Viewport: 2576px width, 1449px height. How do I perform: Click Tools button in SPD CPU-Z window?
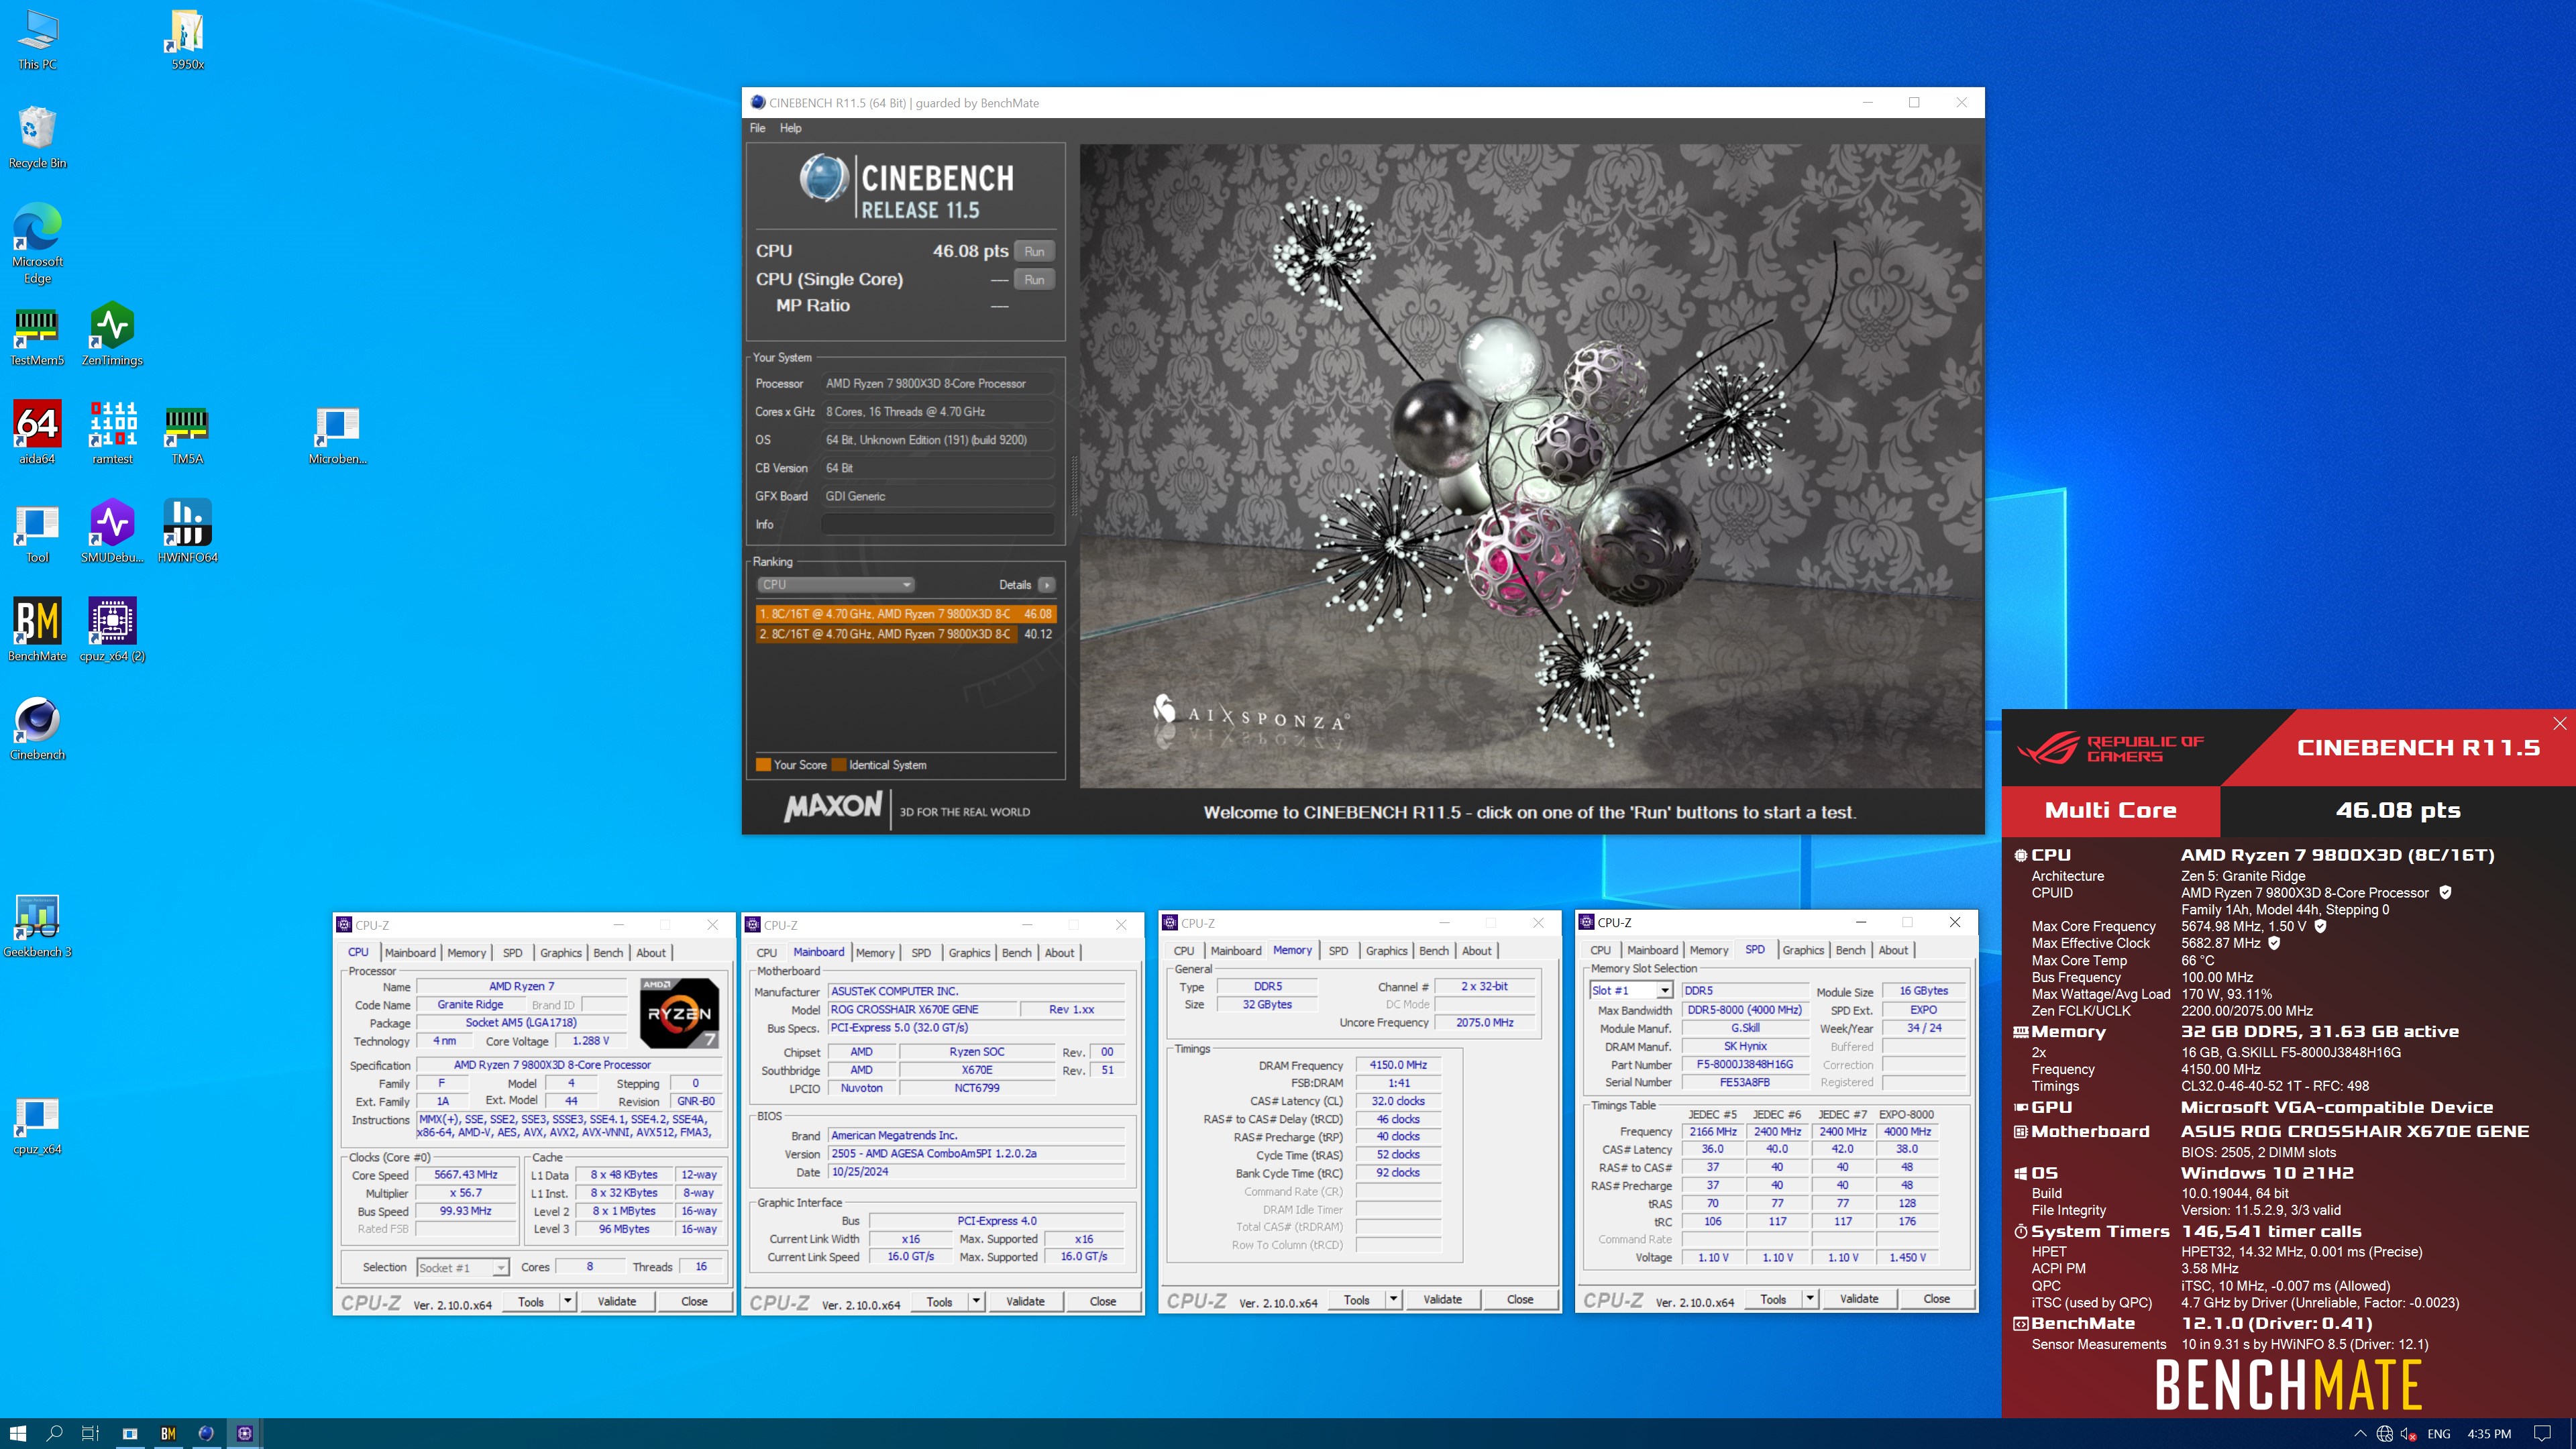tap(1773, 1298)
